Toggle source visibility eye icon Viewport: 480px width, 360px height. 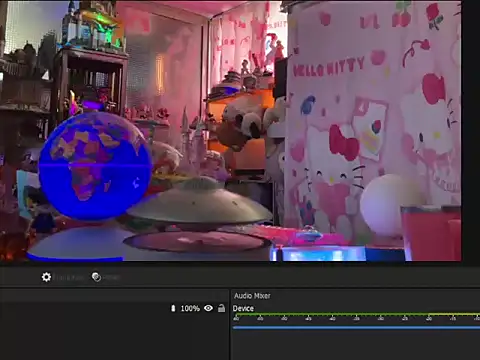click(x=208, y=308)
